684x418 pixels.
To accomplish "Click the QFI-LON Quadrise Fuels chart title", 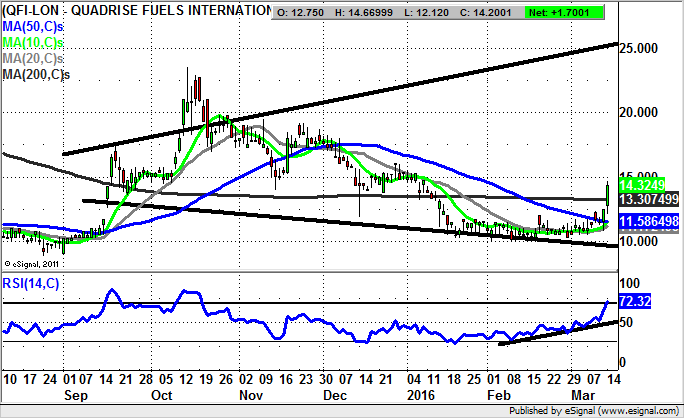I will point(136,11).
